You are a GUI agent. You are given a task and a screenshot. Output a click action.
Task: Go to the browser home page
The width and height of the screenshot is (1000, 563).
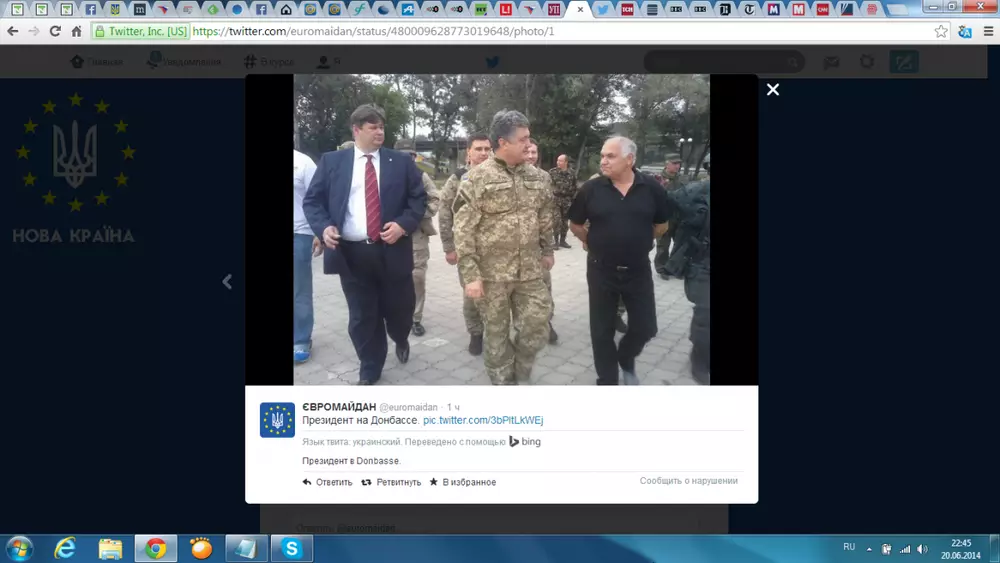(x=77, y=31)
